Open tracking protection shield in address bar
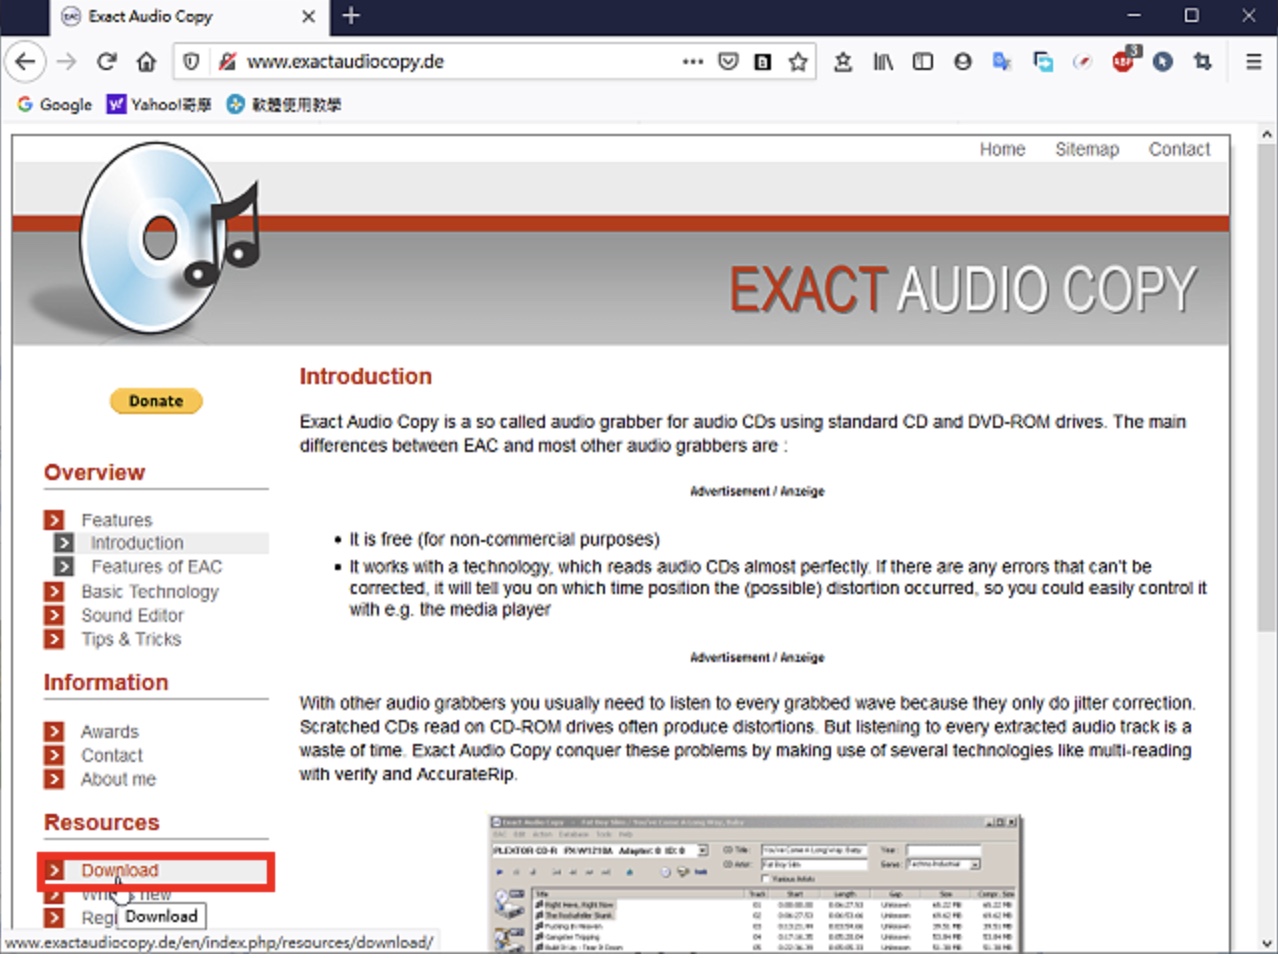 (x=191, y=62)
